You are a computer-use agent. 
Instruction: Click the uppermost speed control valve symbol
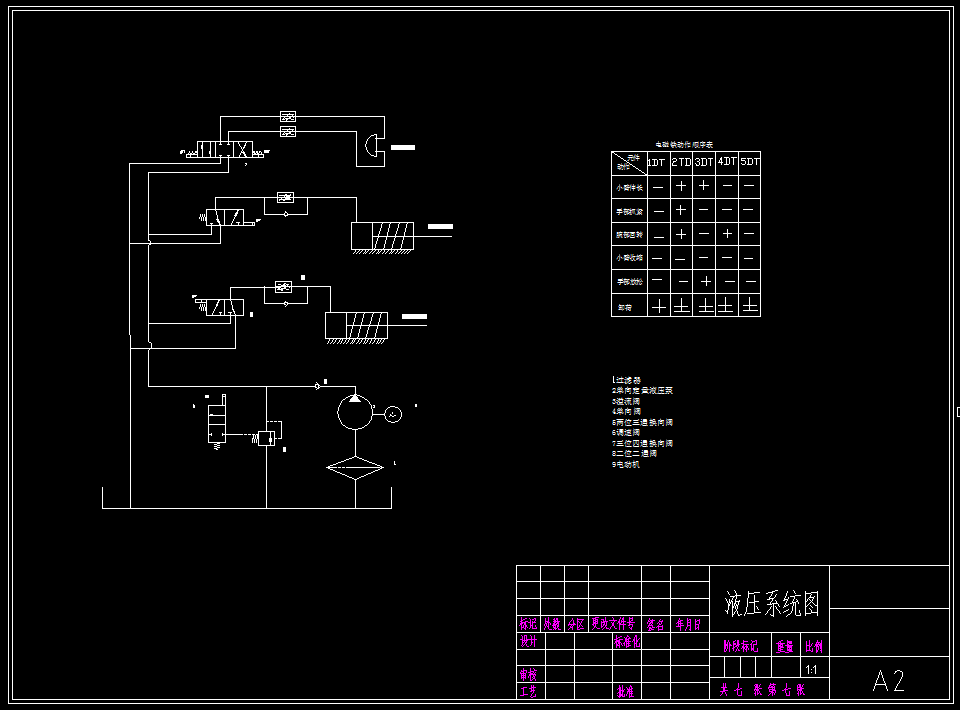[x=288, y=116]
